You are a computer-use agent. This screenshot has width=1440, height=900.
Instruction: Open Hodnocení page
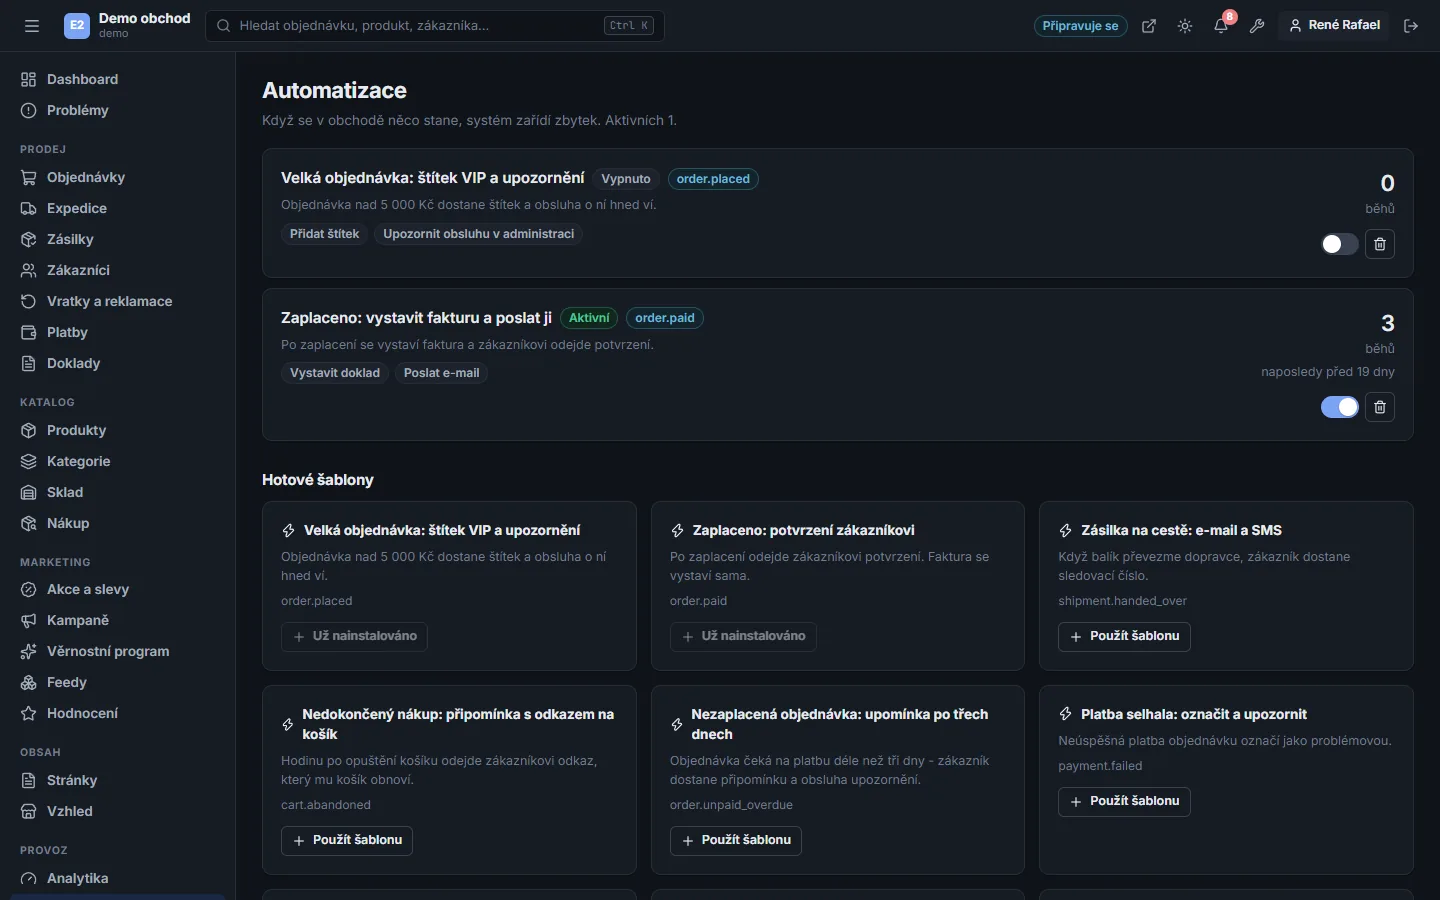[x=118, y=713]
